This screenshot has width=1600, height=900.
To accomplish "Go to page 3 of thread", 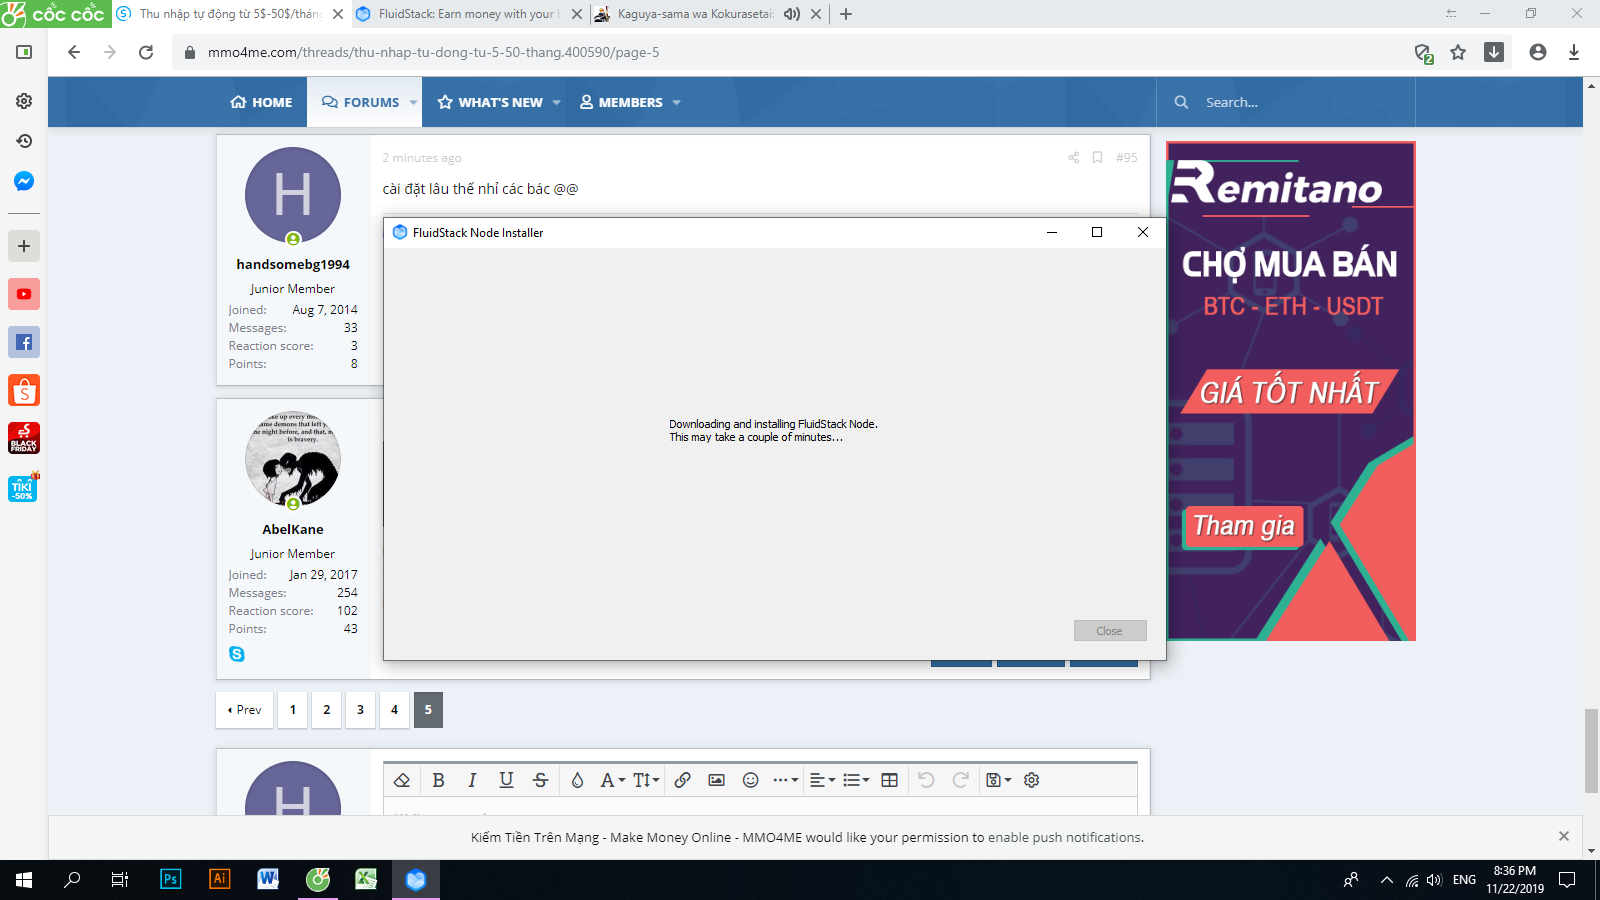I will click(x=361, y=710).
